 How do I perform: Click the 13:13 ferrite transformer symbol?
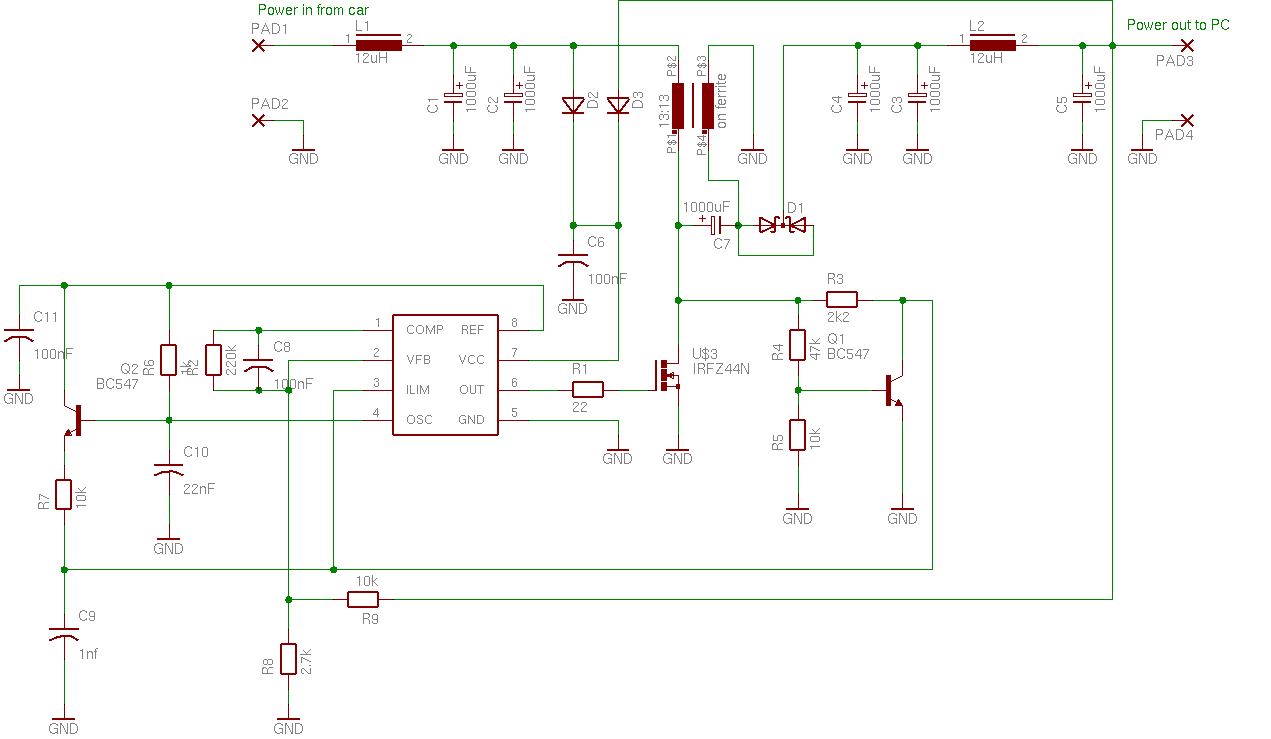[x=693, y=106]
